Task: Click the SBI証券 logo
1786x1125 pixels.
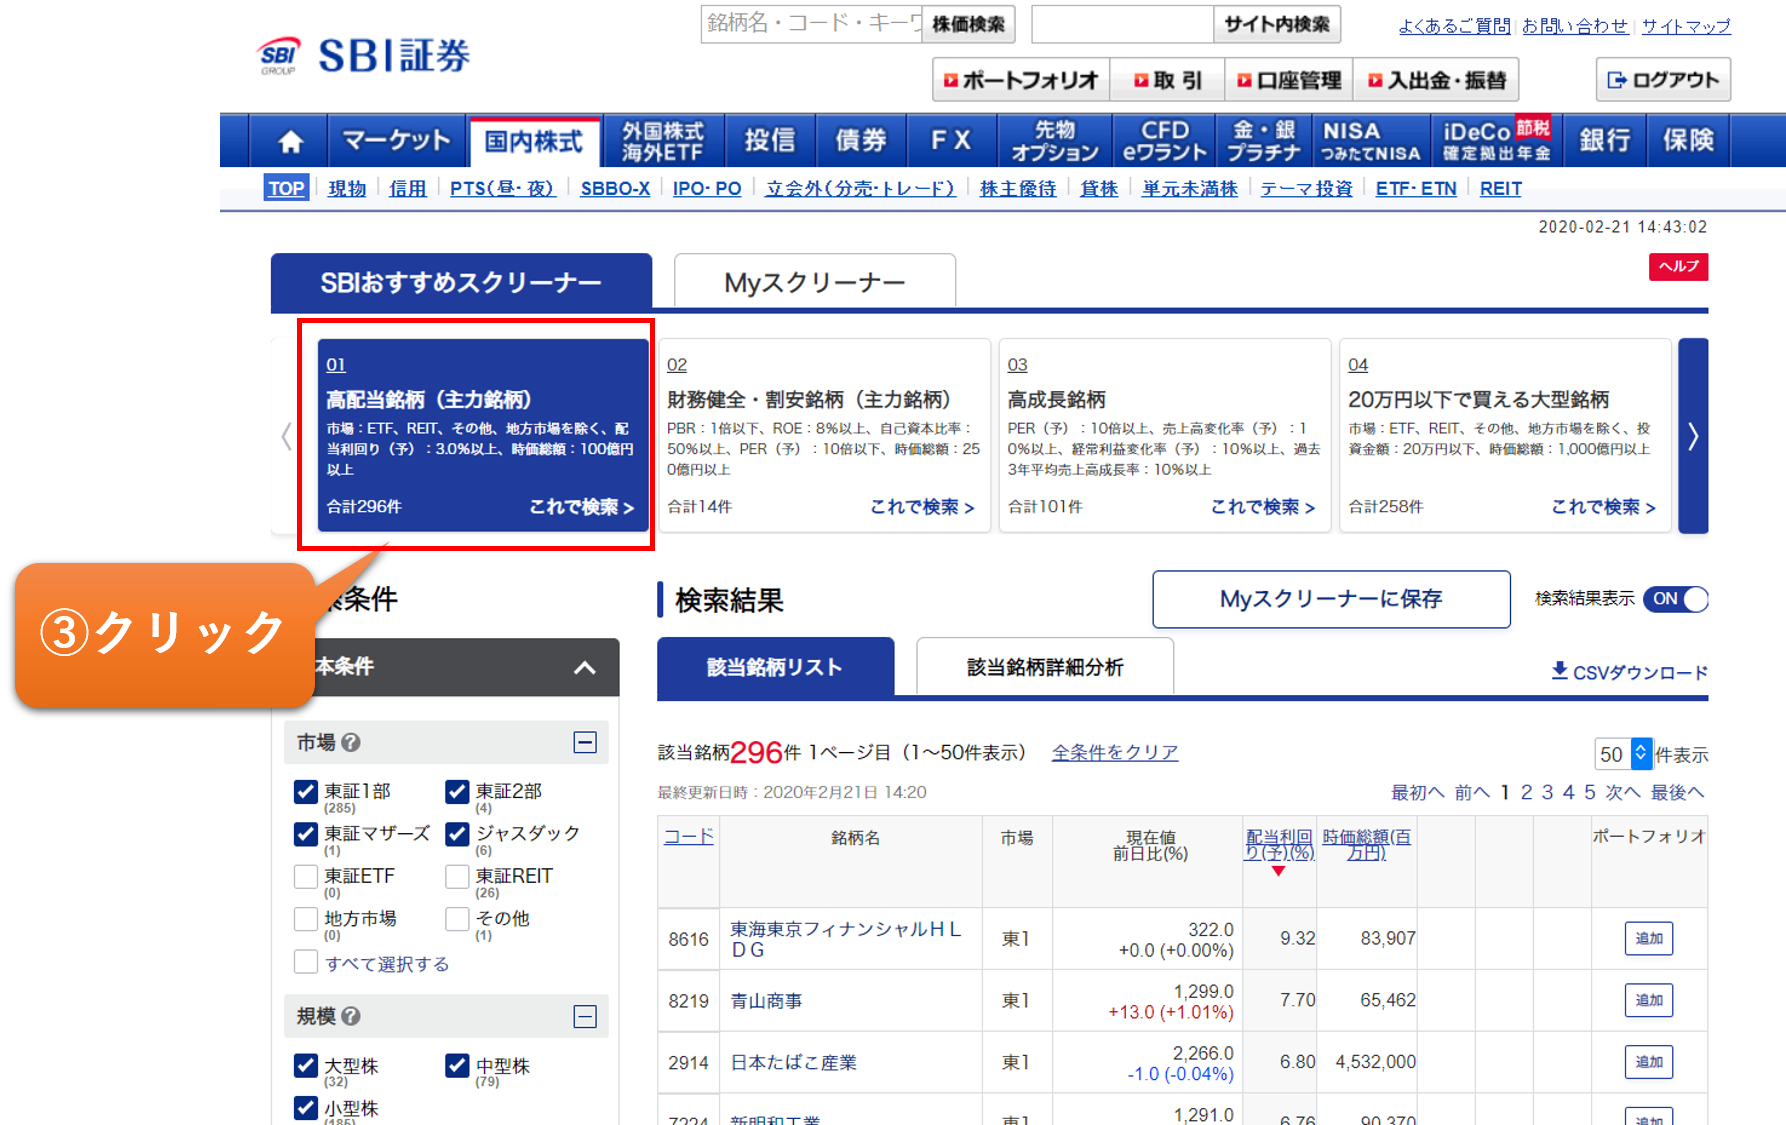Action: (364, 56)
